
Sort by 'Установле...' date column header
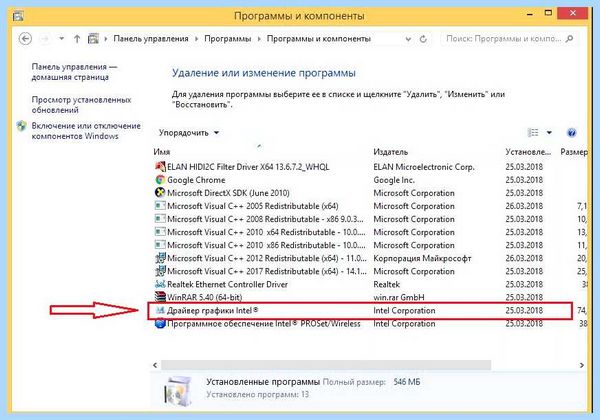coord(528,152)
